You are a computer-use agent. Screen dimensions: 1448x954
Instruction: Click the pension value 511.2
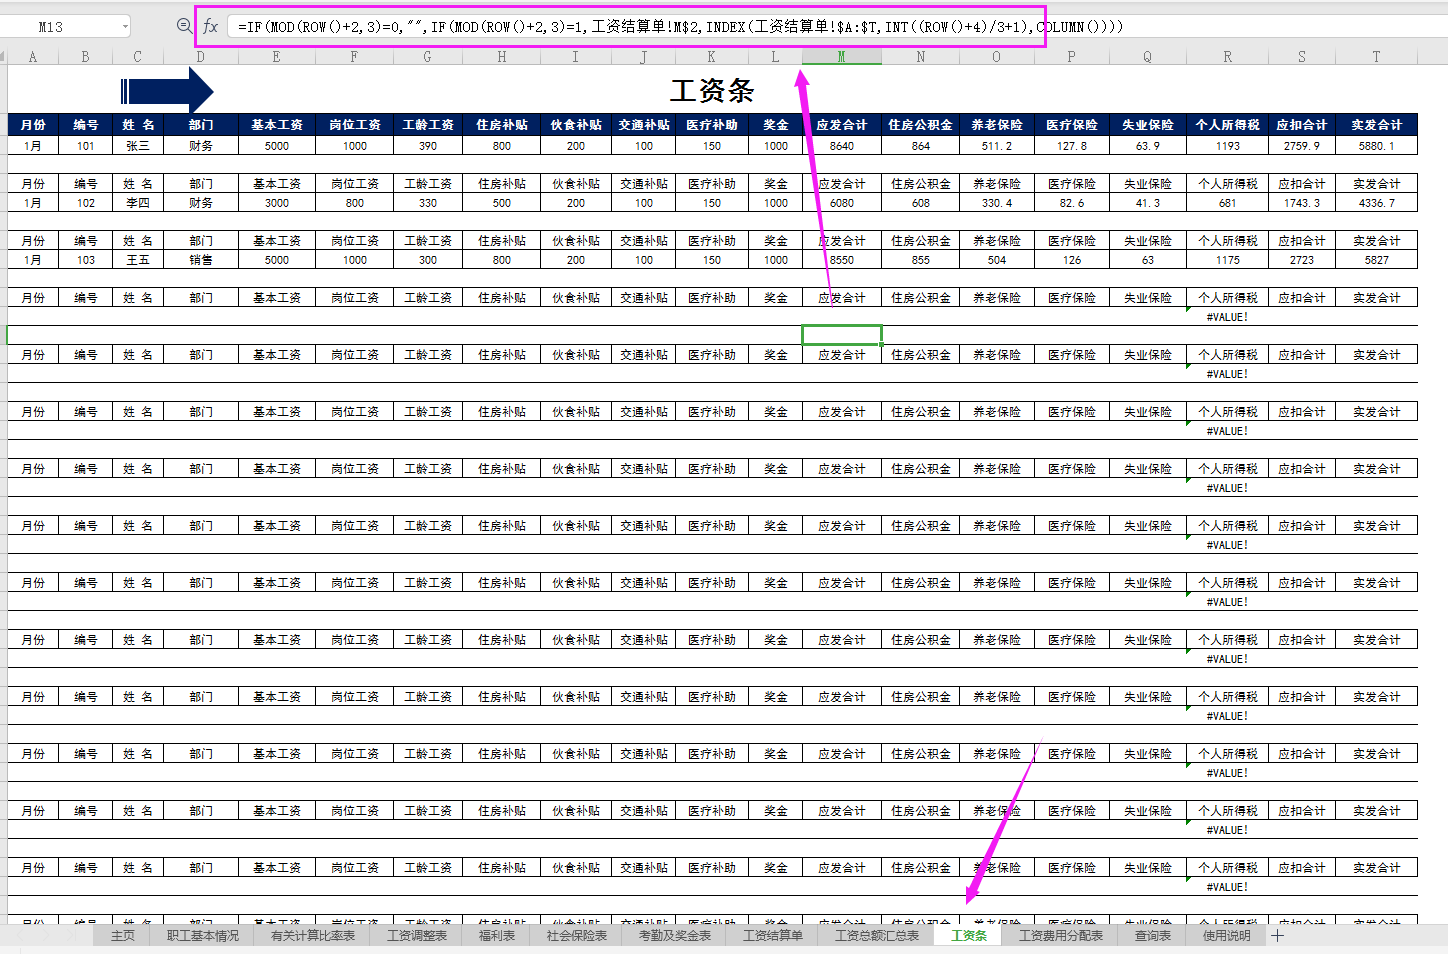997,146
